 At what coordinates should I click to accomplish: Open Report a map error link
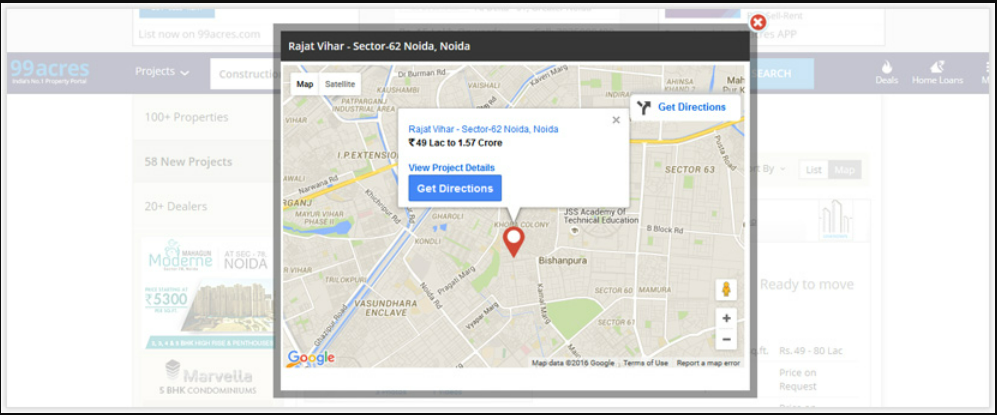coord(708,363)
